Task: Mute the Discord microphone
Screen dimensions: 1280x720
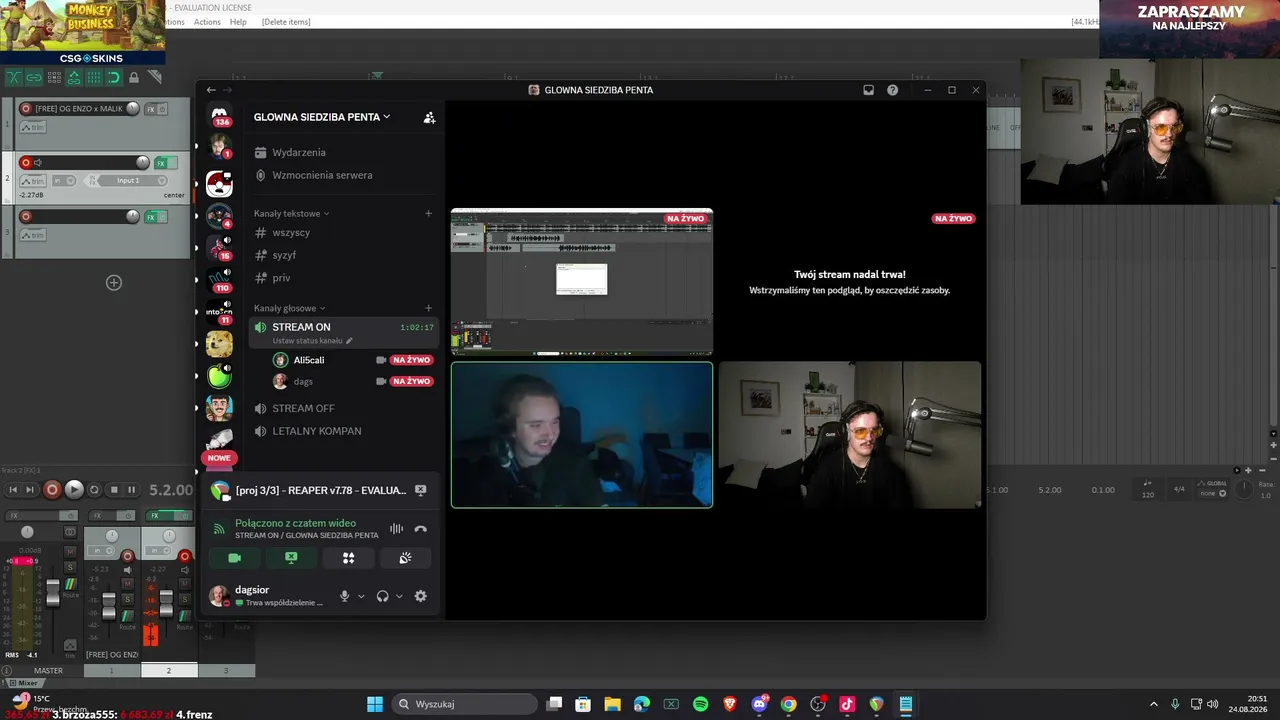Action: pos(344,596)
